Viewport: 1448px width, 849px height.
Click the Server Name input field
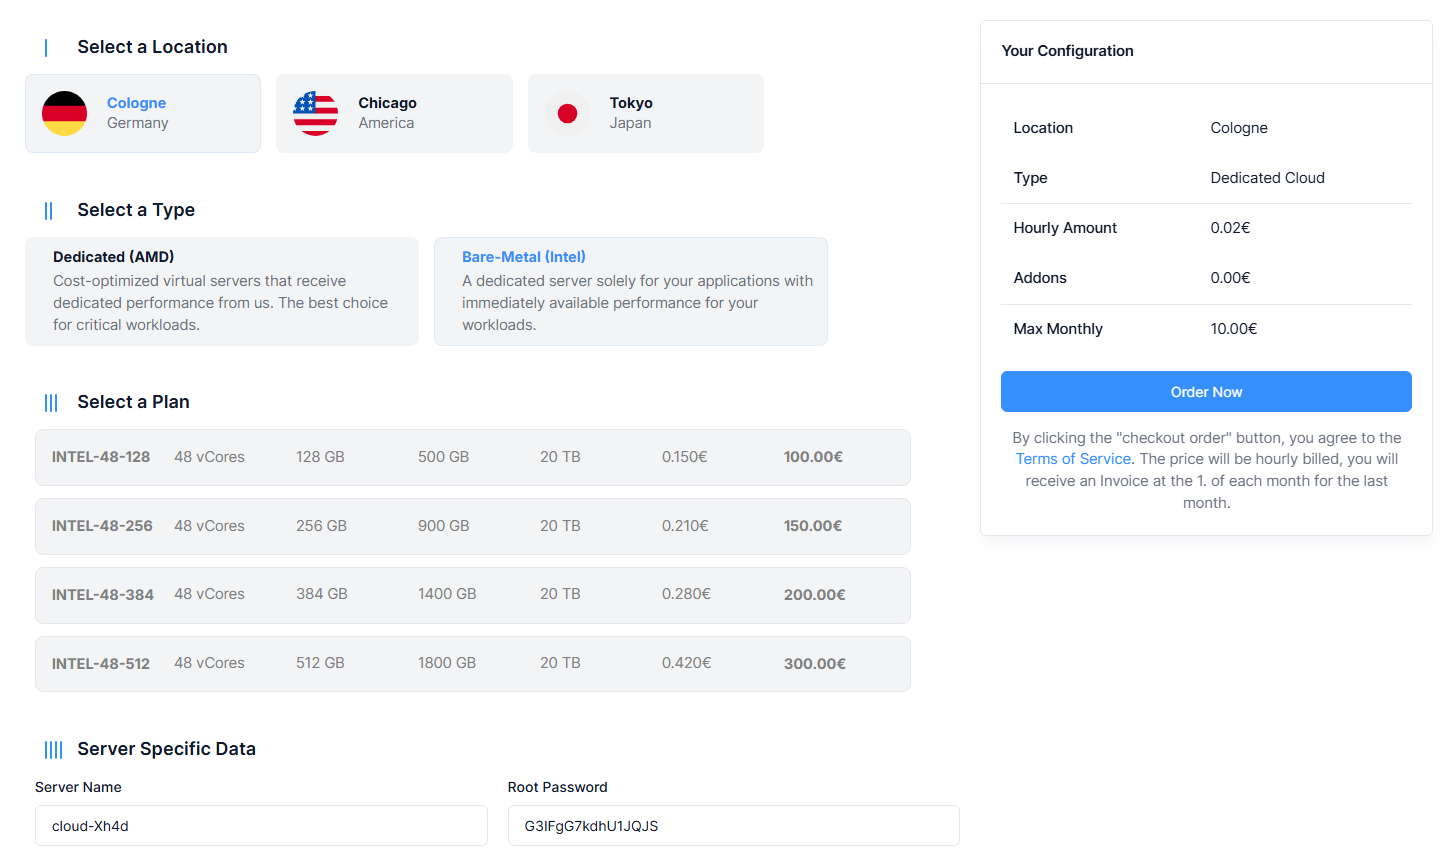click(x=261, y=826)
